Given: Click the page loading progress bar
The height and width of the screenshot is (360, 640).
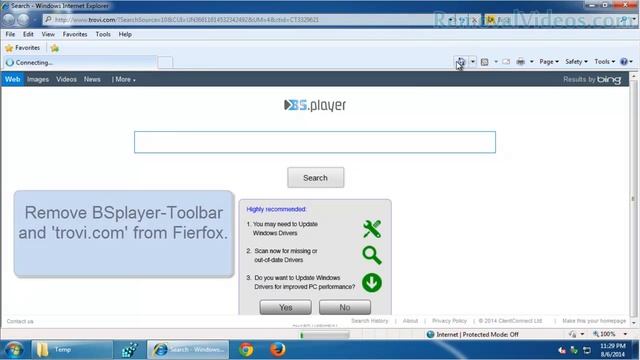Looking at the screenshot, I should point(325,335).
